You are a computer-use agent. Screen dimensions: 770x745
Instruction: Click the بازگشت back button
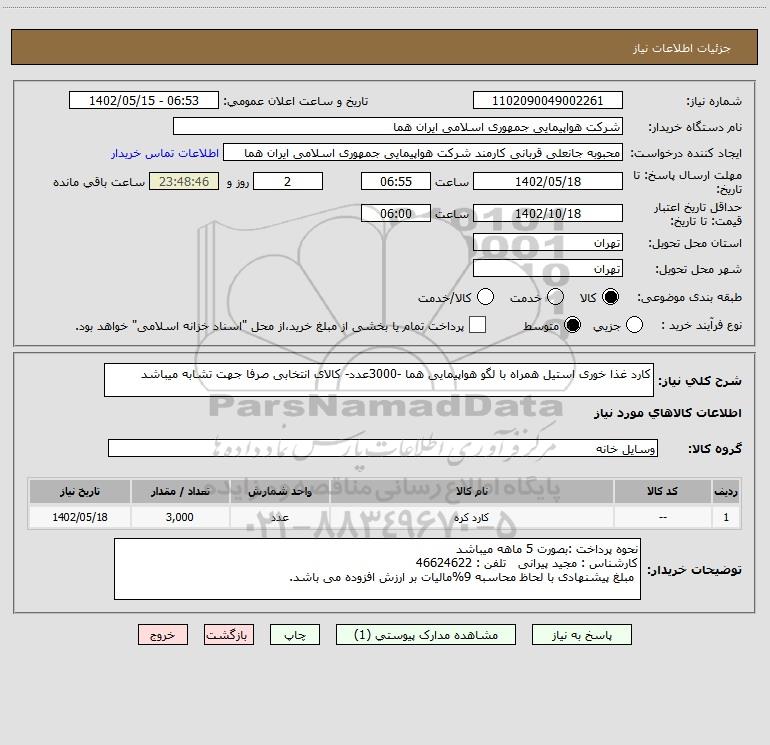tap(229, 635)
